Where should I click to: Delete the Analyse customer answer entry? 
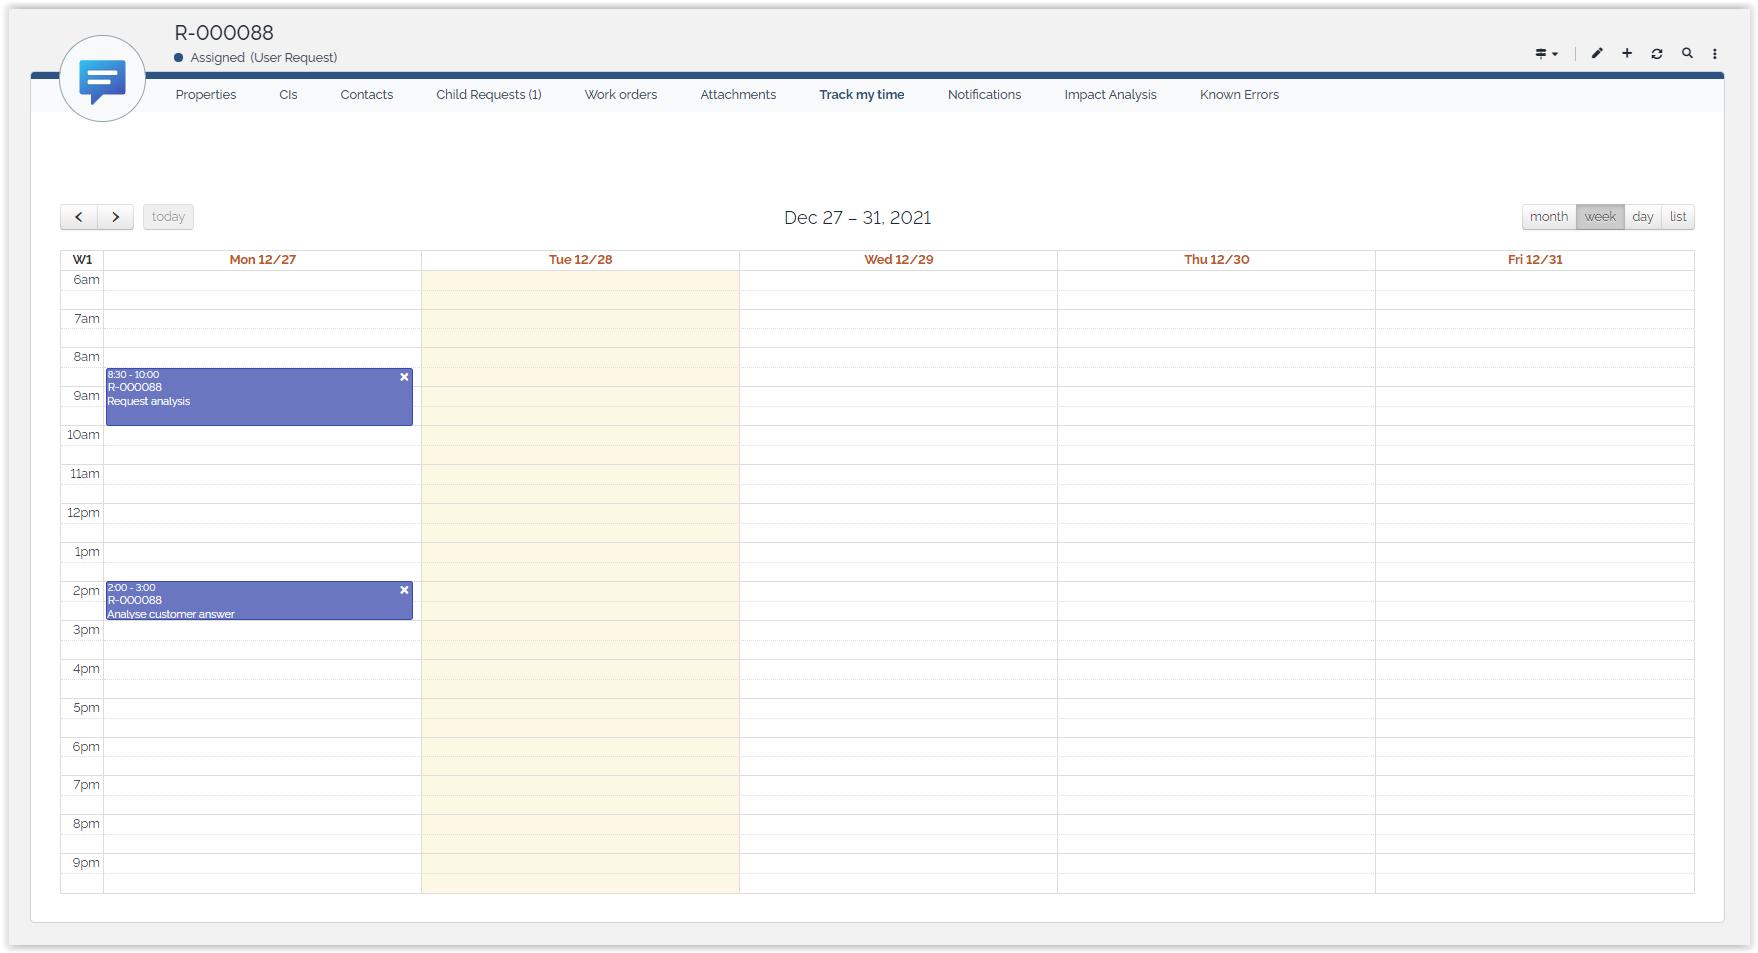pos(404,590)
